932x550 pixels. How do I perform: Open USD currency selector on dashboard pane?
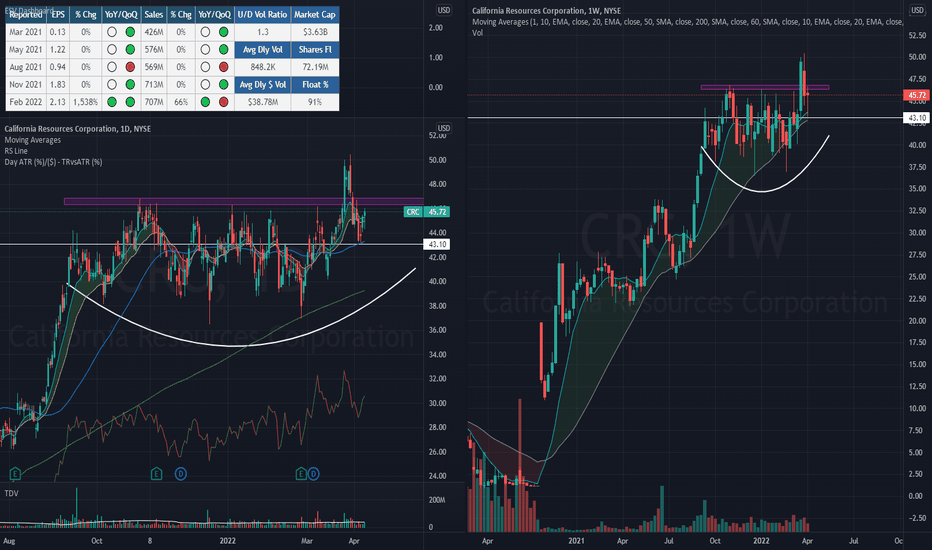click(x=443, y=10)
